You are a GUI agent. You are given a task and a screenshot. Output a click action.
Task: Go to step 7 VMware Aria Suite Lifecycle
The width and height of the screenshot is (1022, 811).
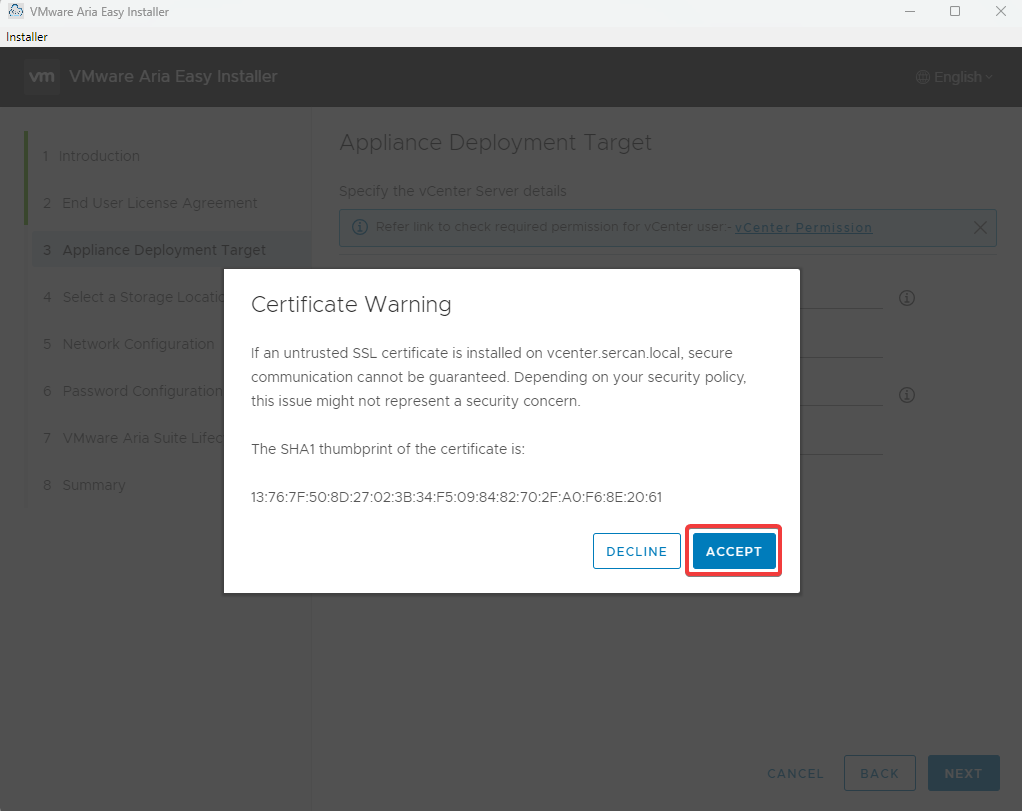click(x=132, y=438)
